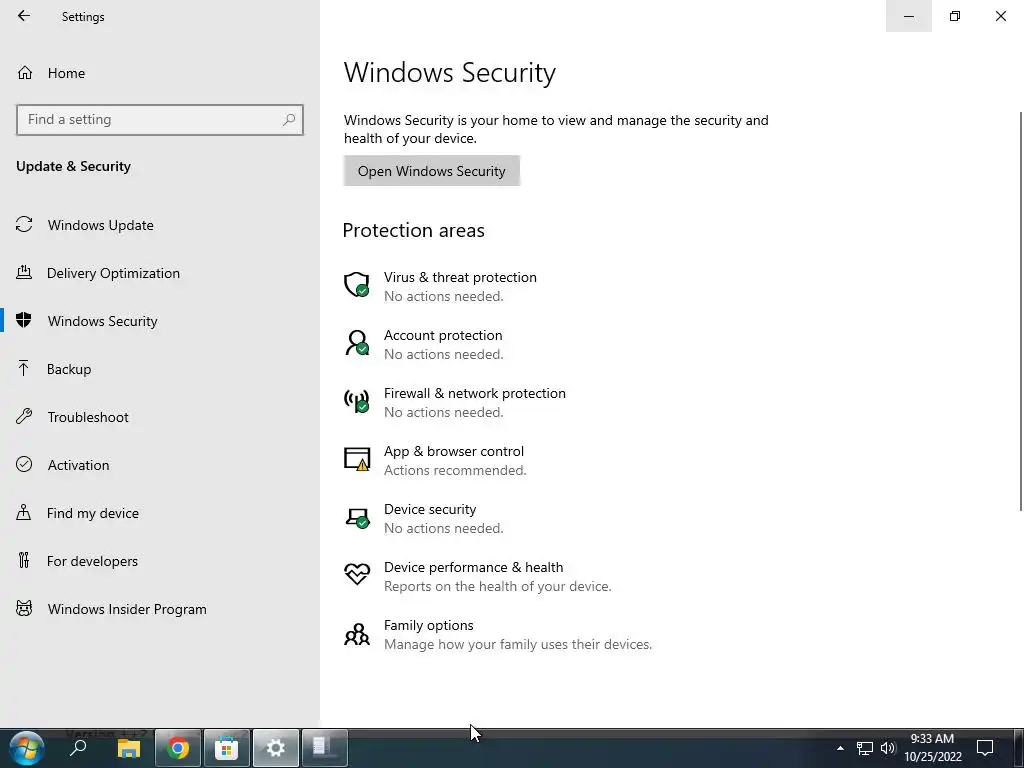Click the rightmost pinned taskbar app icon

pyautogui.click(x=325, y=748)
